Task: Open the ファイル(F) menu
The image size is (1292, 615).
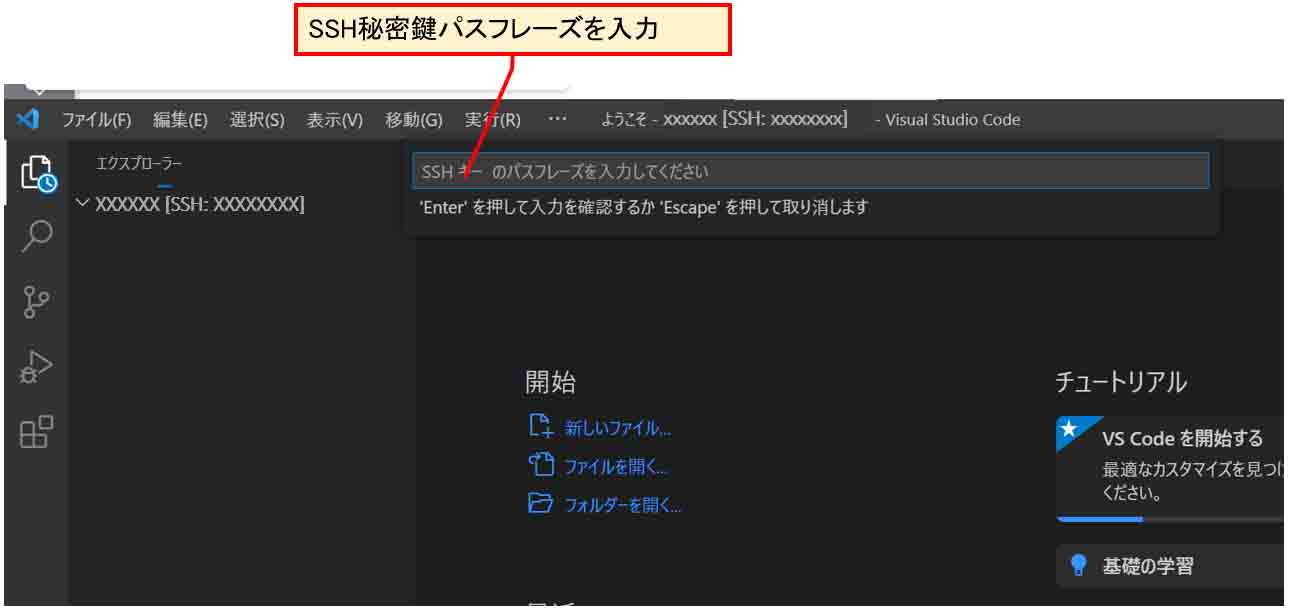Action: [96, 120]
